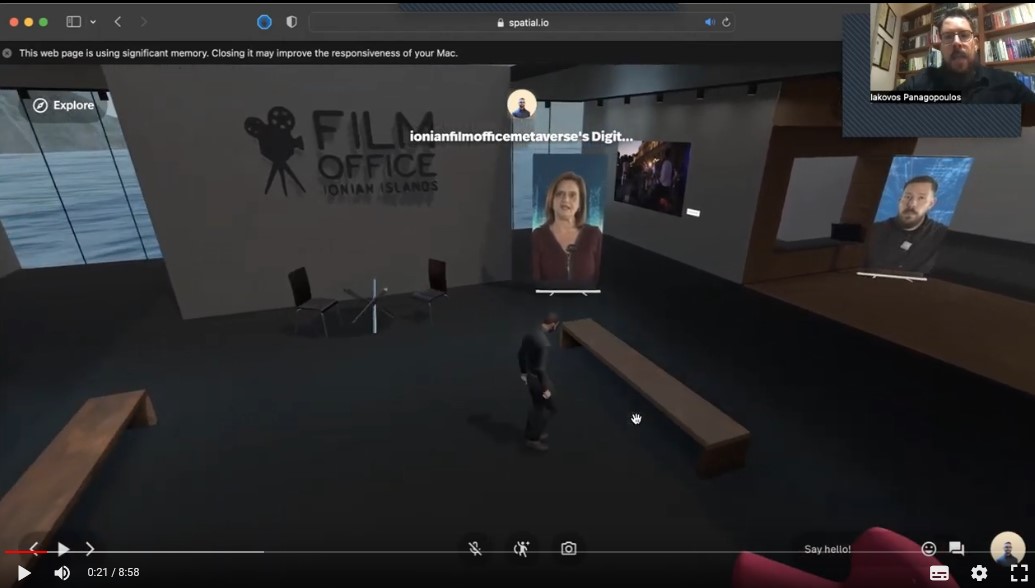
Task: Click the green fullscreen window button
Action: 44,22
